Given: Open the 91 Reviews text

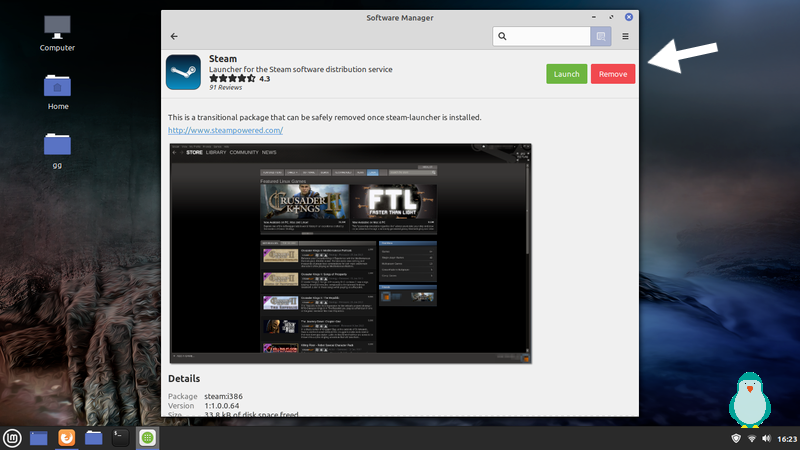Looking at the screenshot, I should click(226, 87).
